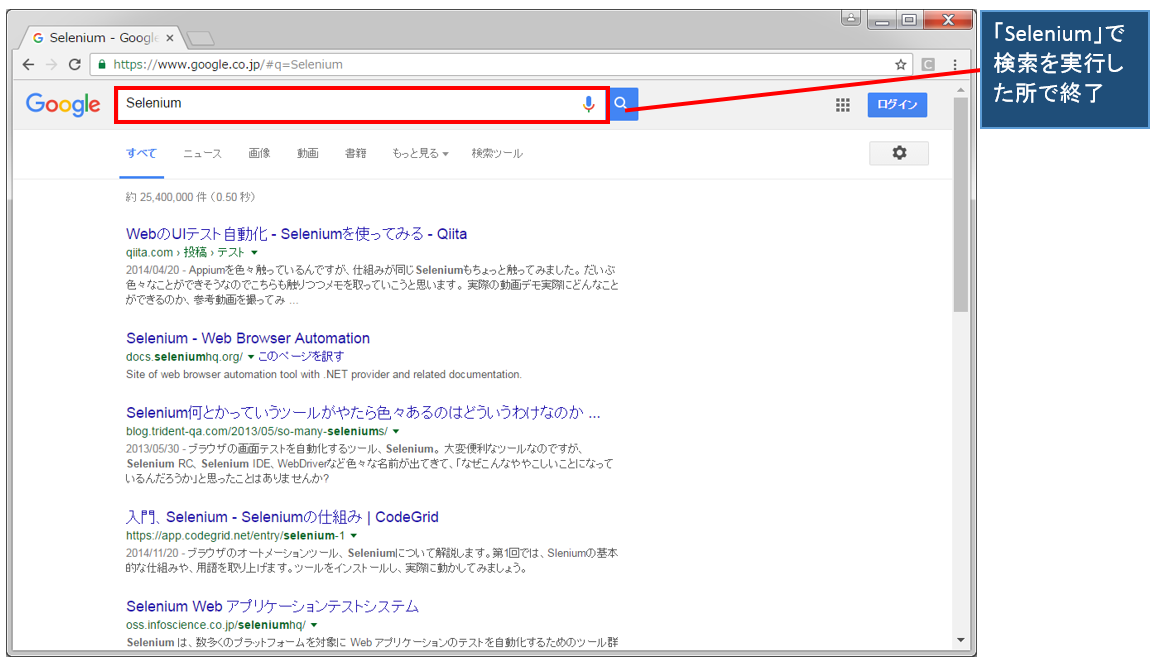This screenshot has height=665, width=1163.
Task: Open the Chrome three-dot menu
Action: [x=955, y=64]
